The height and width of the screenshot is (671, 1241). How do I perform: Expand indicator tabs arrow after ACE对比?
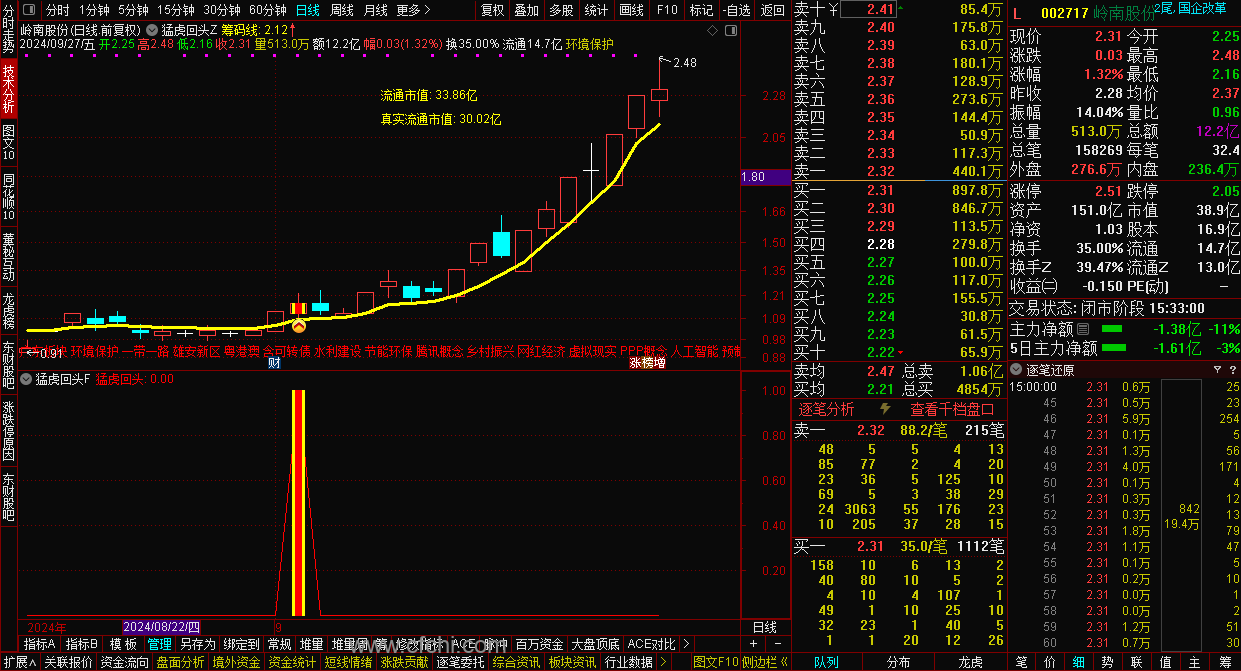click(x=686, y=644)
